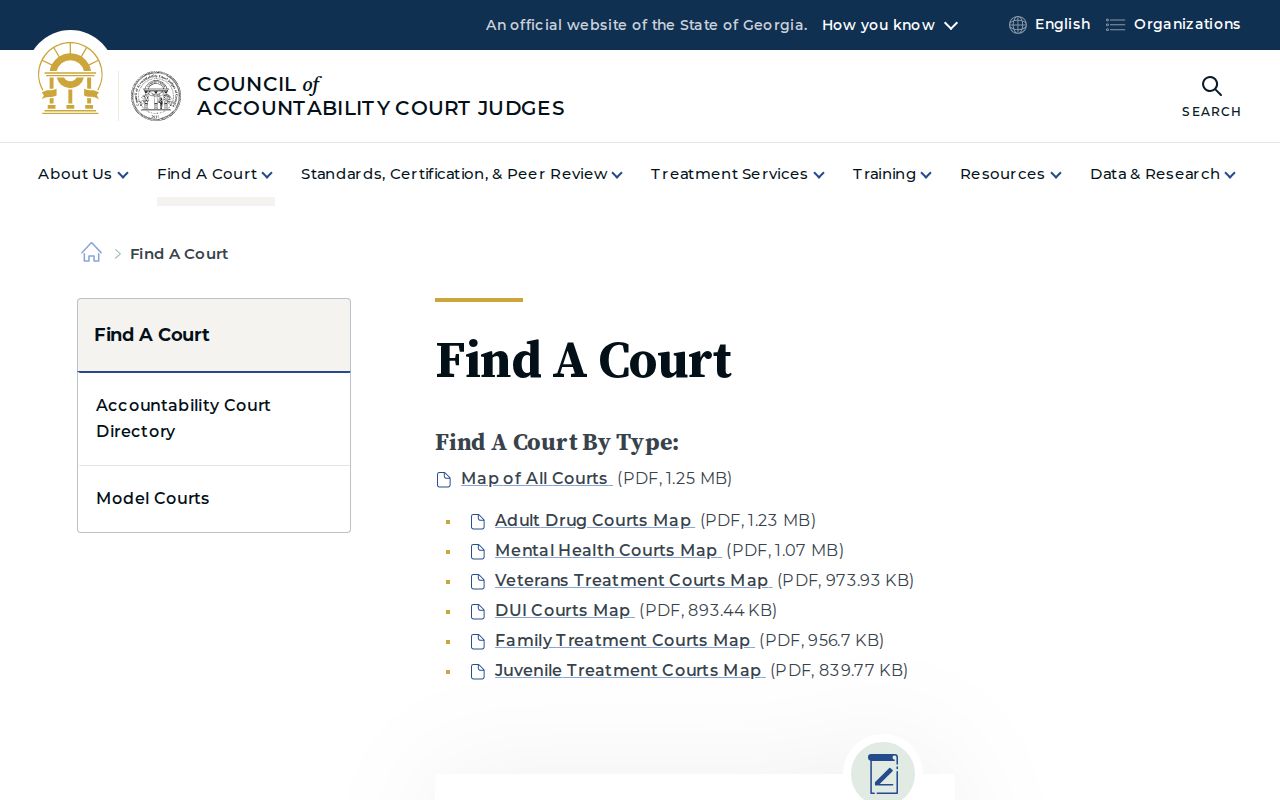Screen dimensions: 1280x800
Task: Open the Veterans Treatment Courts Map link
Action: [x=632, y=580]
